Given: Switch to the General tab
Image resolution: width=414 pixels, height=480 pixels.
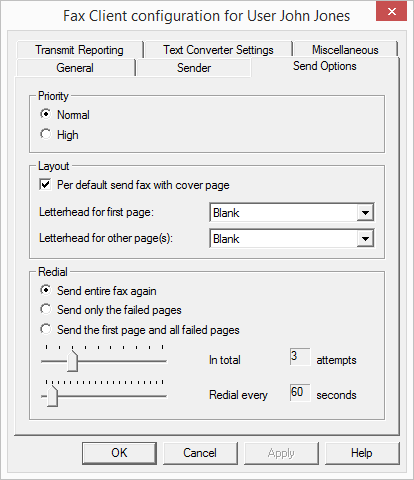Looking at the screenshot, I should point(75,68).
